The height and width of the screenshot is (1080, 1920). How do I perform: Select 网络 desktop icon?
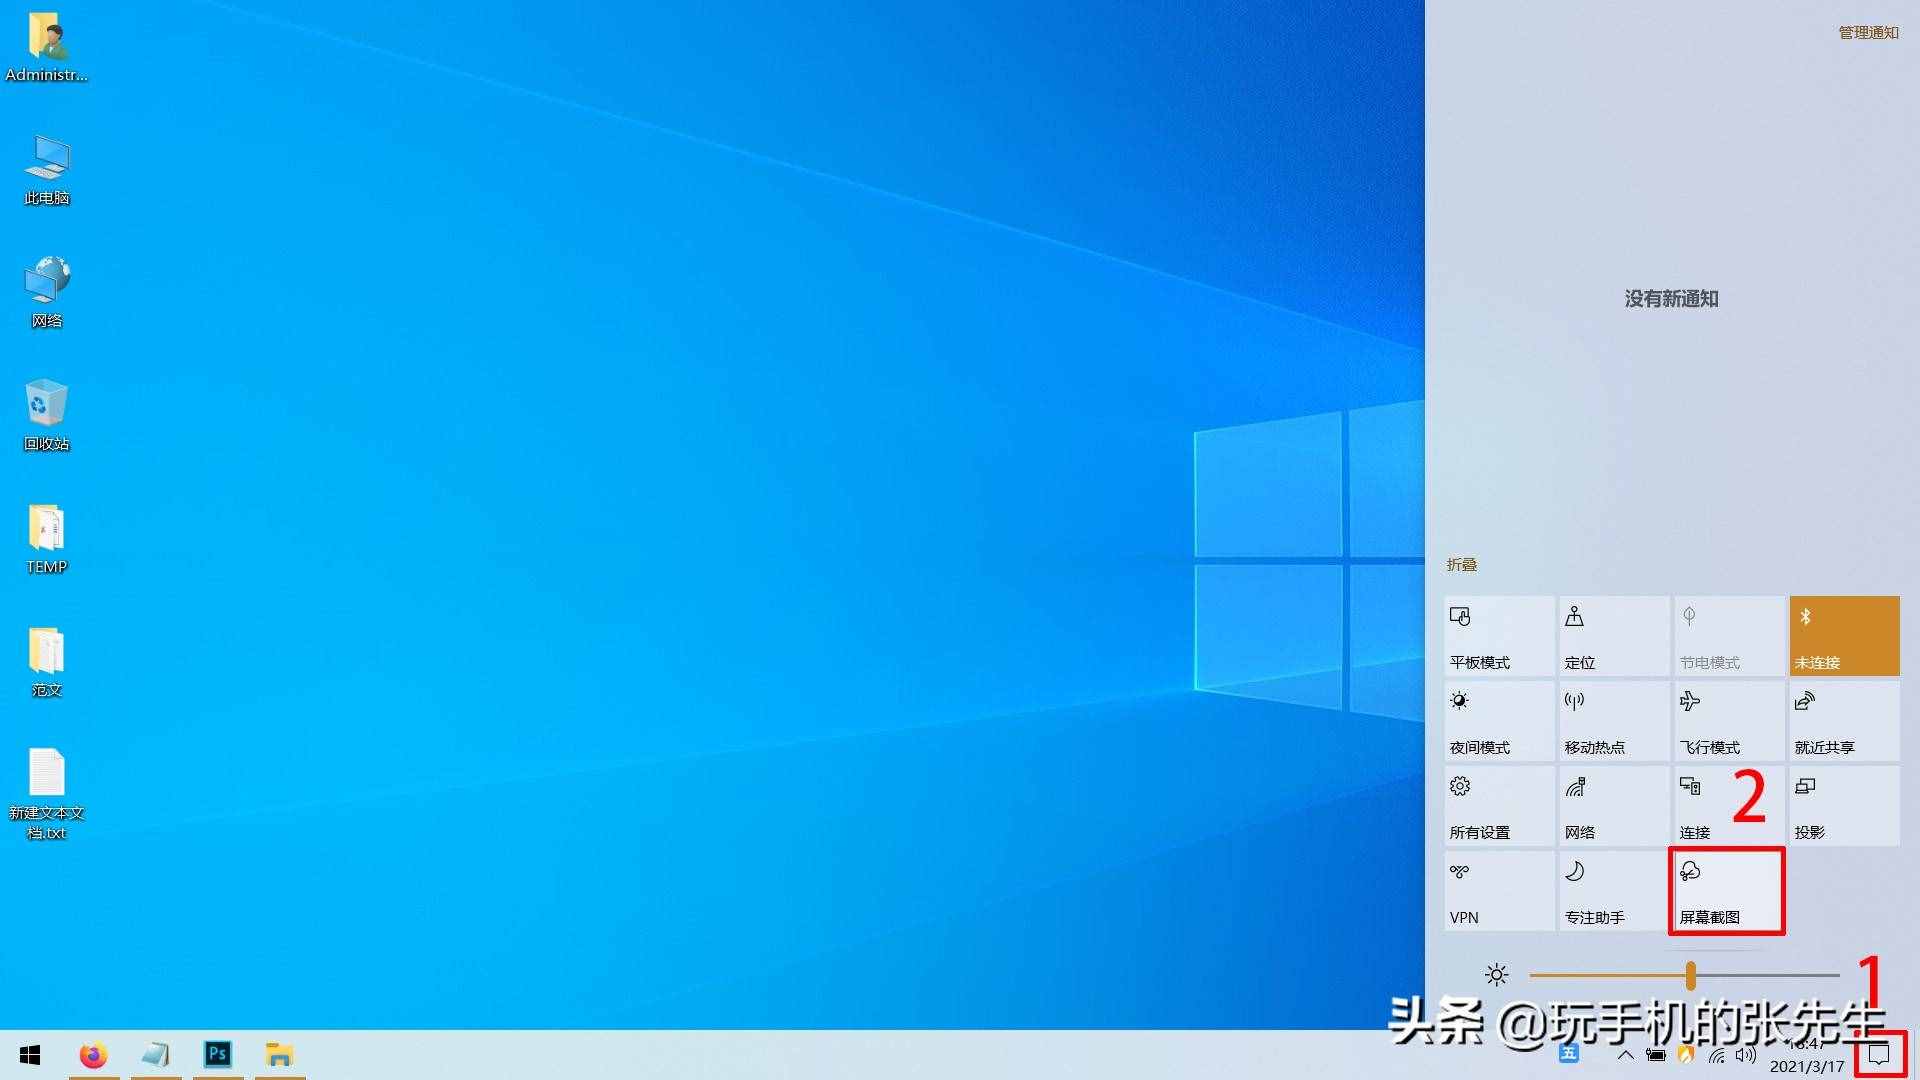[46, 293]
